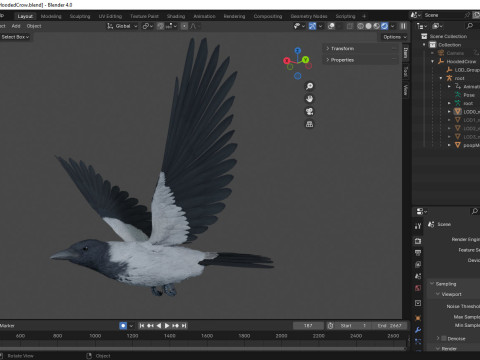Image resolution: width=480 pixels, height=360 pixels.
Task: Switch to rendered viewport shading
Action: 384,26
